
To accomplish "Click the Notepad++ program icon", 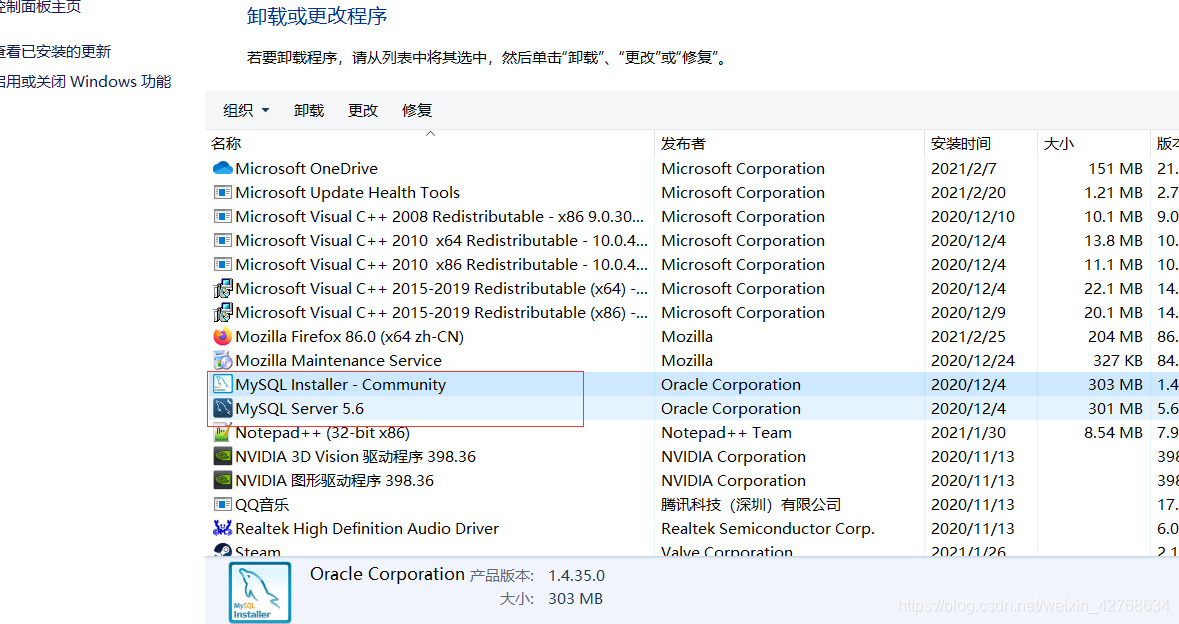I will 222,432.
